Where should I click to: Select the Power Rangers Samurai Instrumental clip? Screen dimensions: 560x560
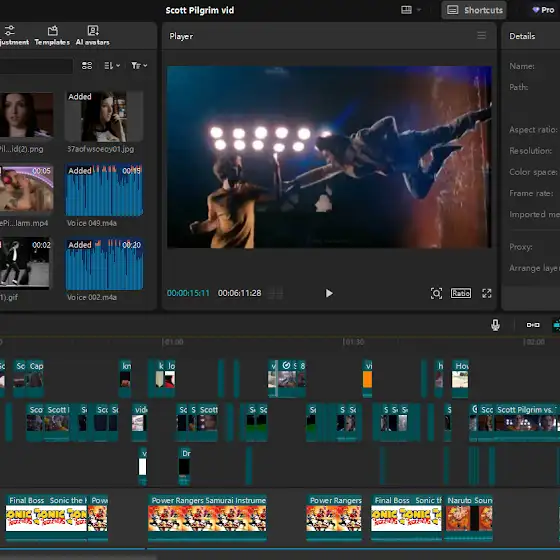pos(207,517)
